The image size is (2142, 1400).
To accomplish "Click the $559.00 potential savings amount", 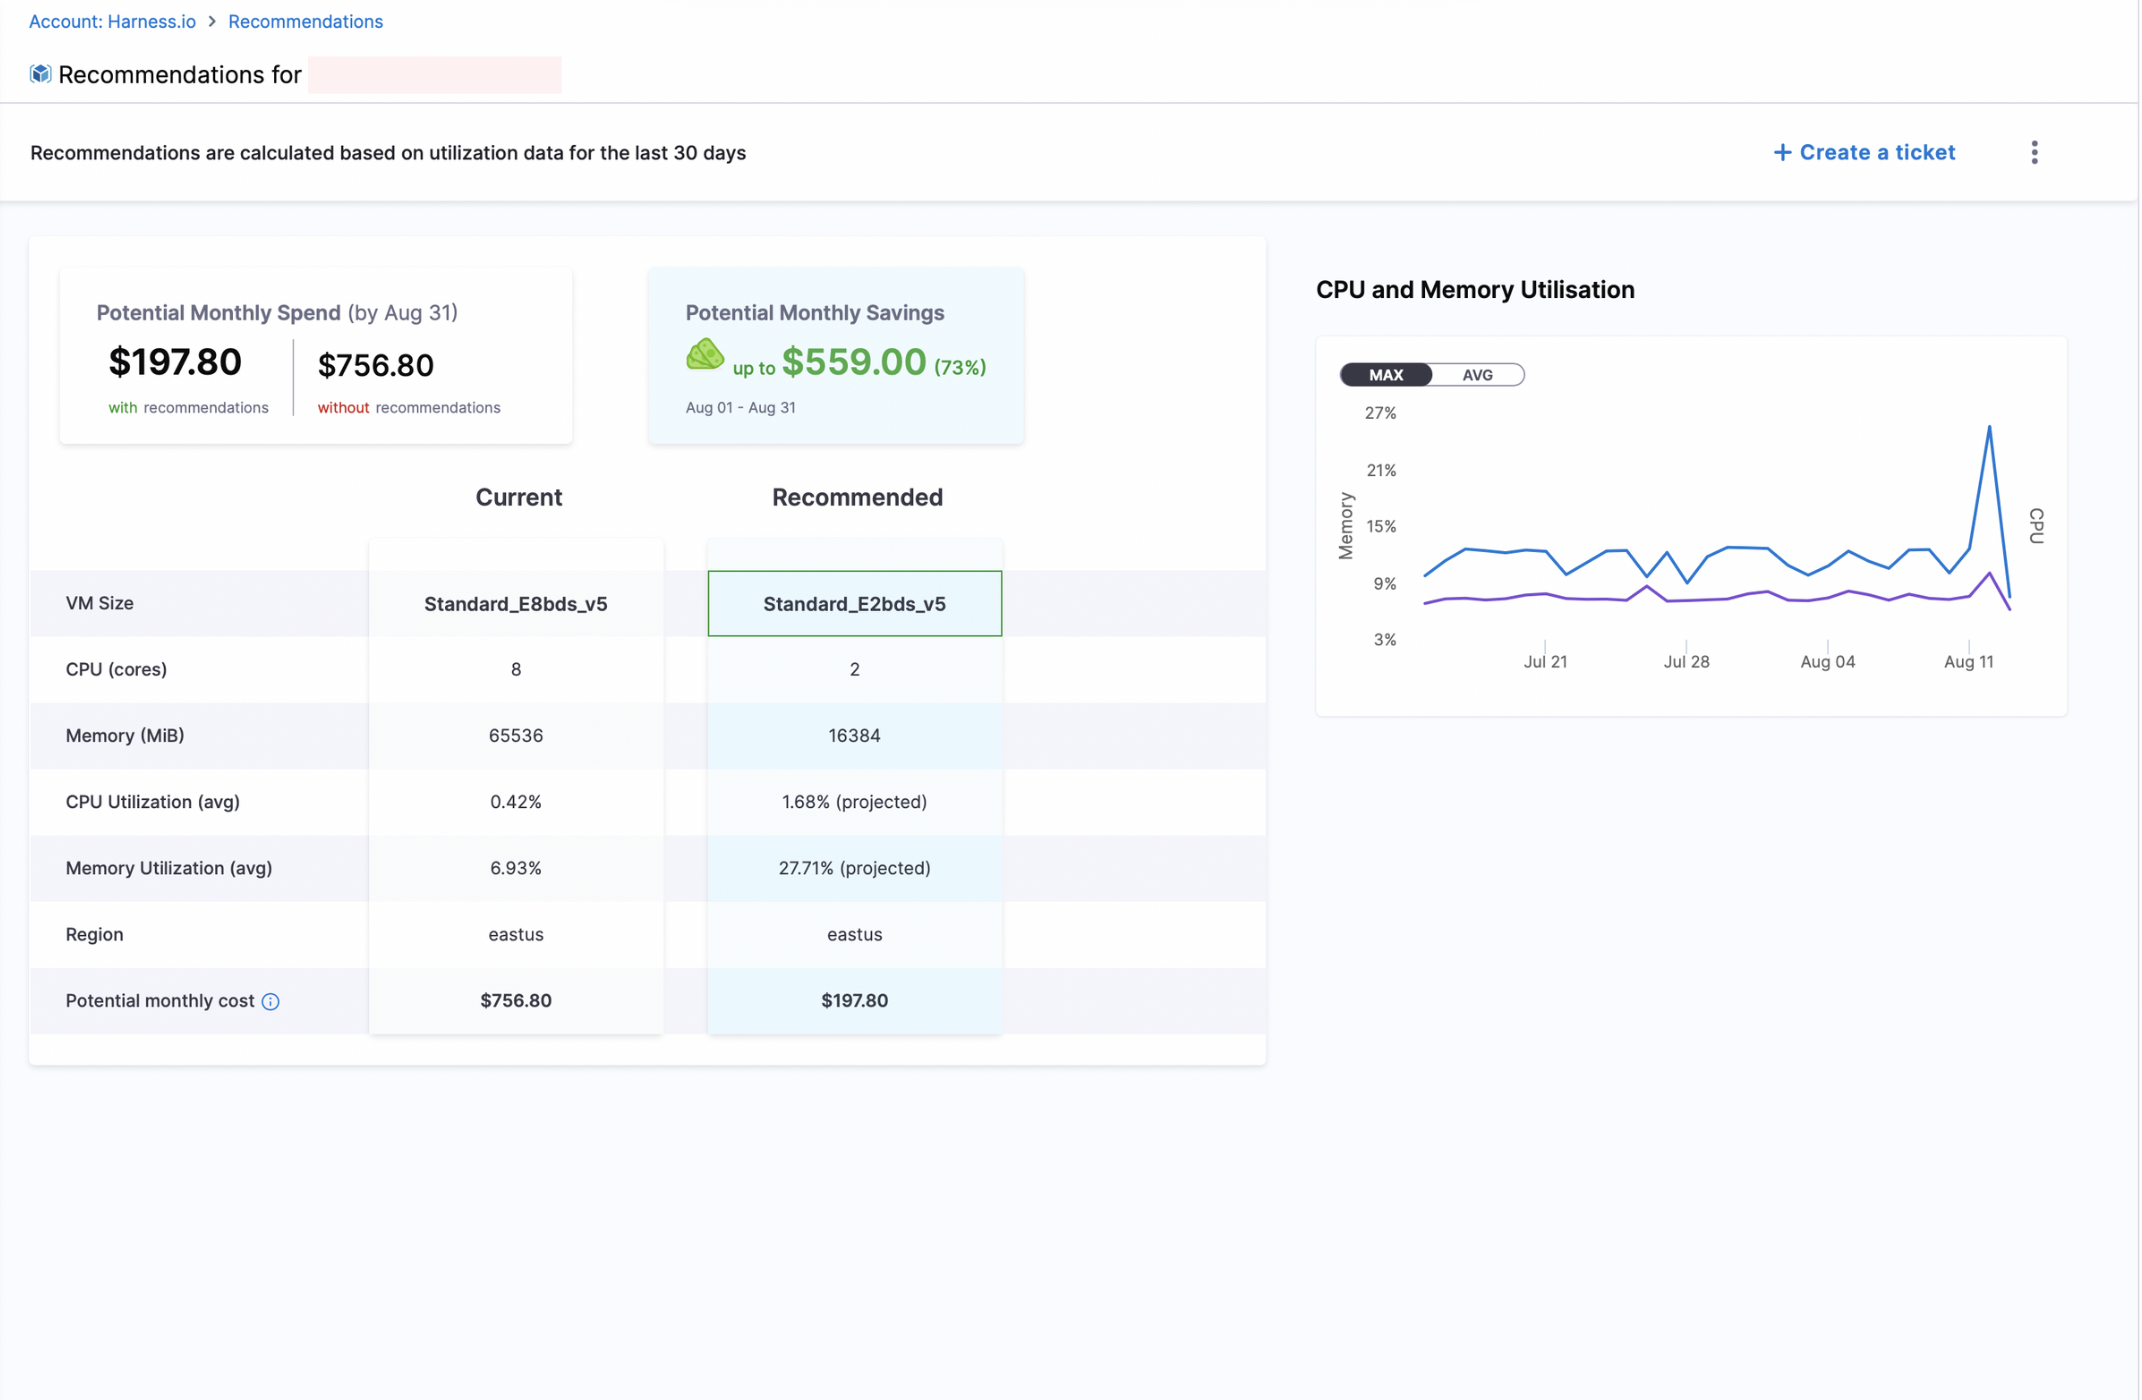I will pos(853,362).
